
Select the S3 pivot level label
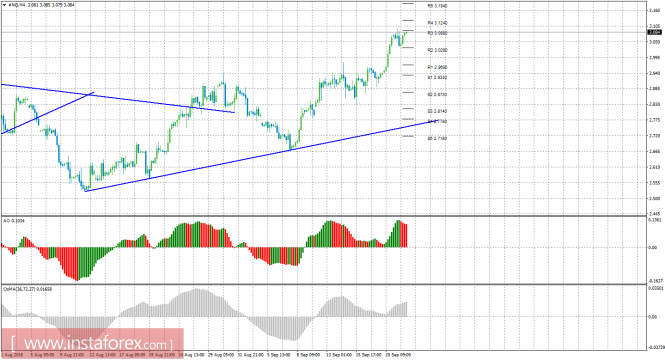click(437, 111)
